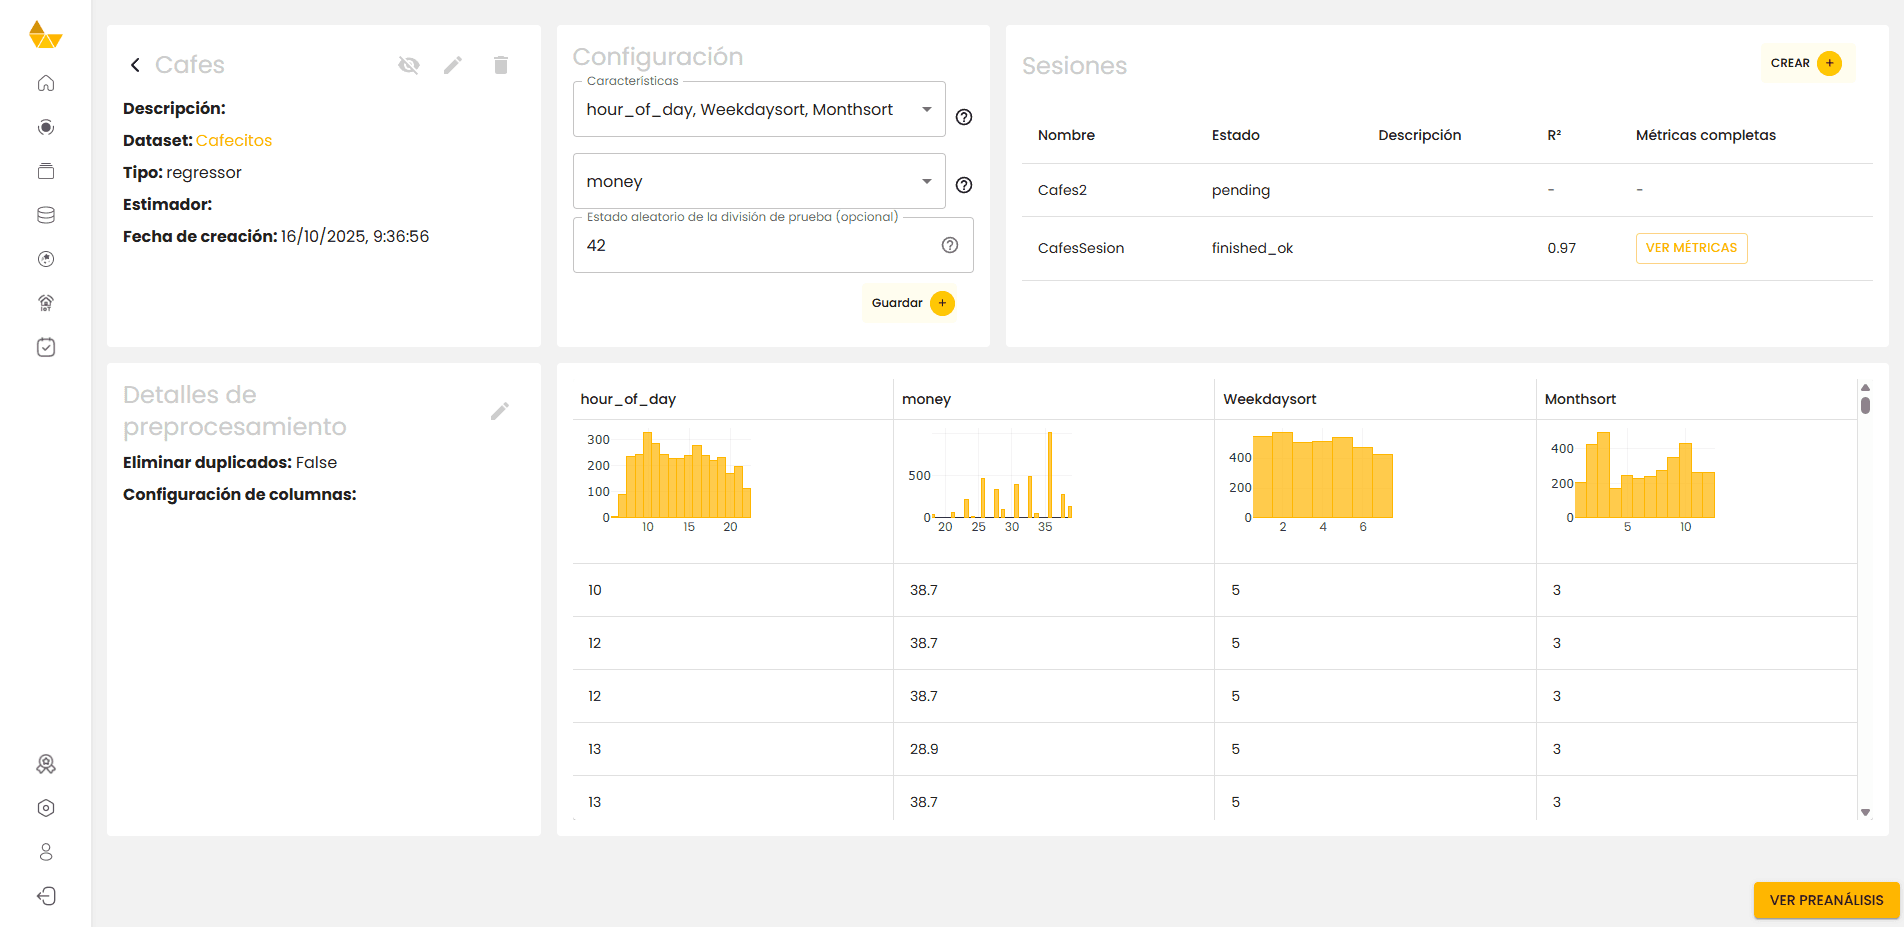Open the stacked layers icon in sidebar
1904x927 pixels.
point(46,171)
